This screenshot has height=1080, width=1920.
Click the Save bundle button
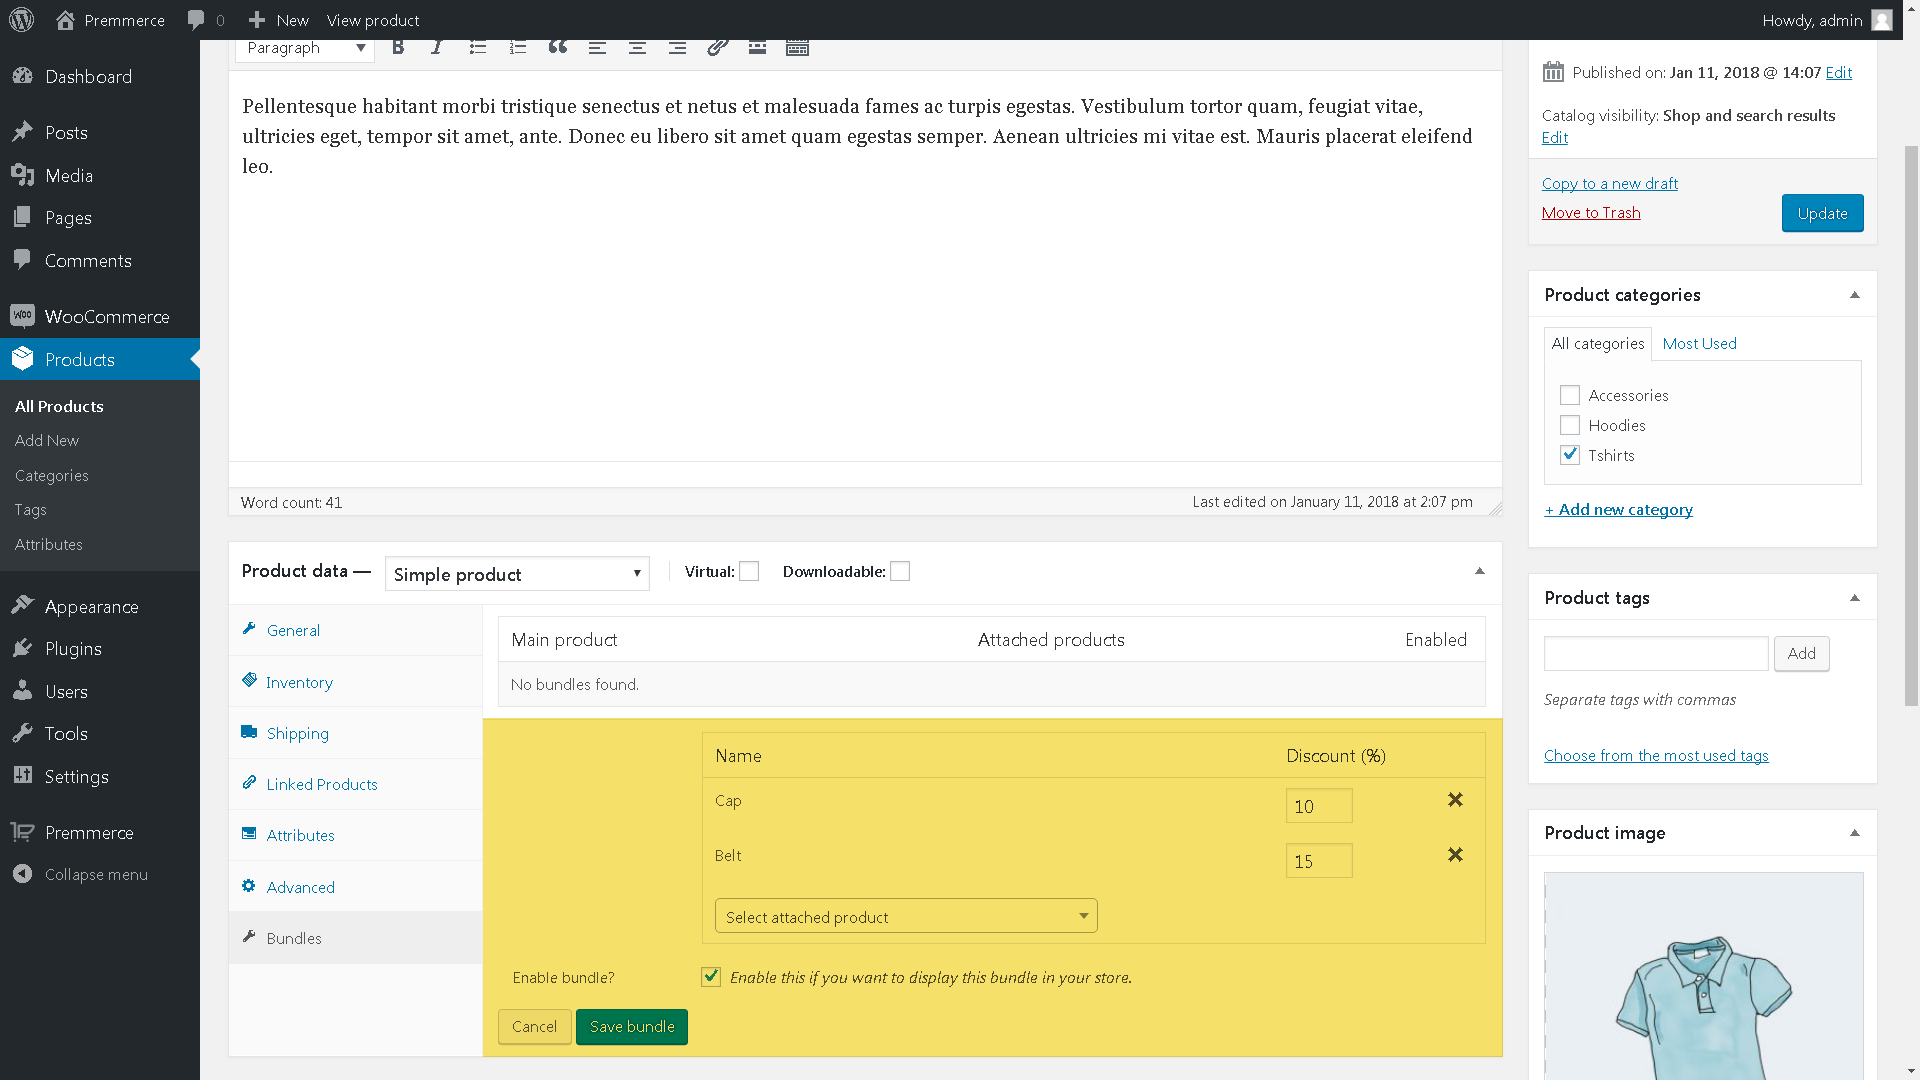tap(632, 1026)
